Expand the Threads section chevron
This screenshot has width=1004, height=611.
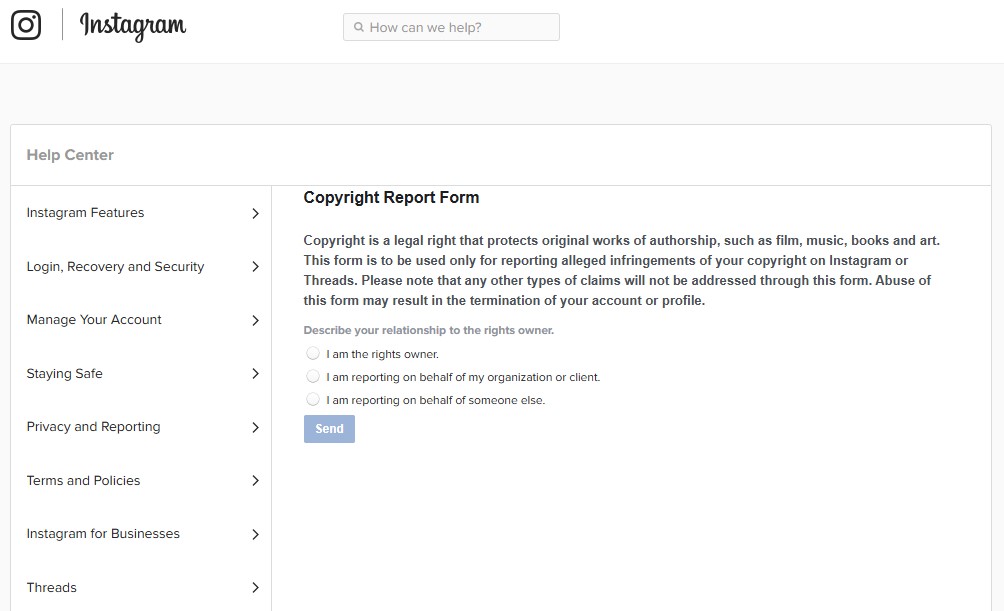[256, 587]
